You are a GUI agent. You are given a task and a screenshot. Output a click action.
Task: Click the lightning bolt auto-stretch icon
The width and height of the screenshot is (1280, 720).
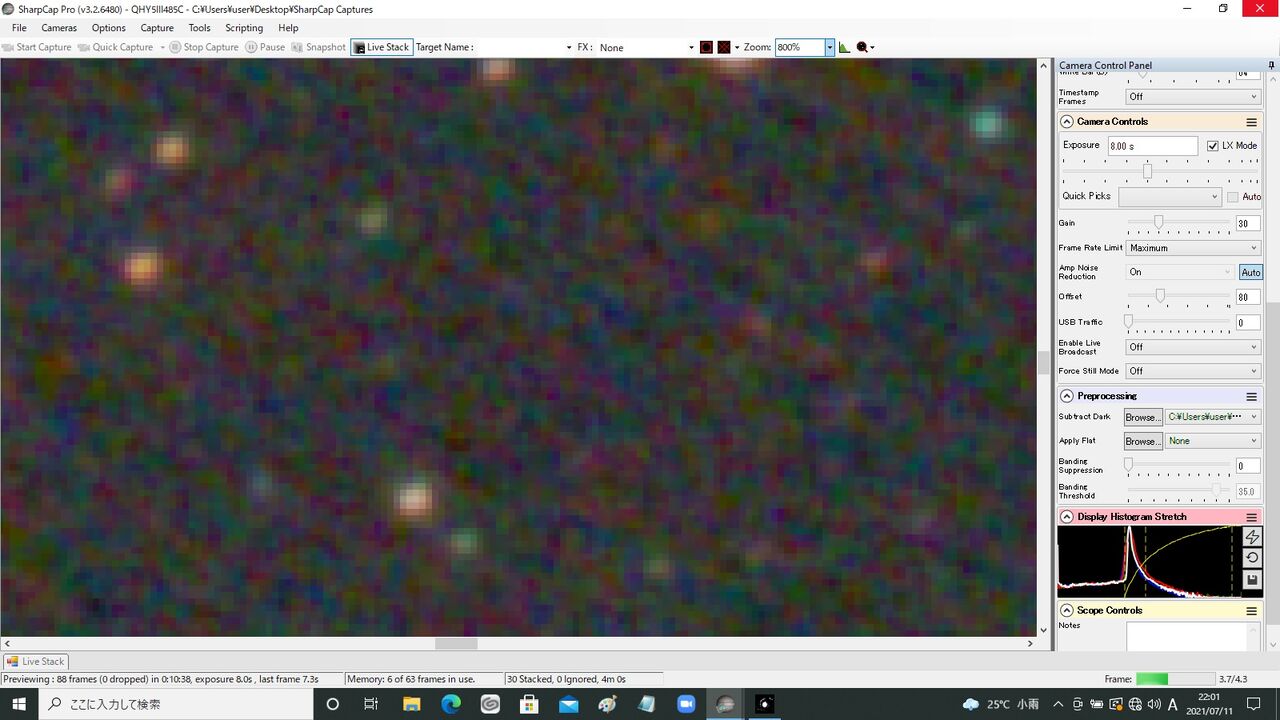[x=1252, y=537]
